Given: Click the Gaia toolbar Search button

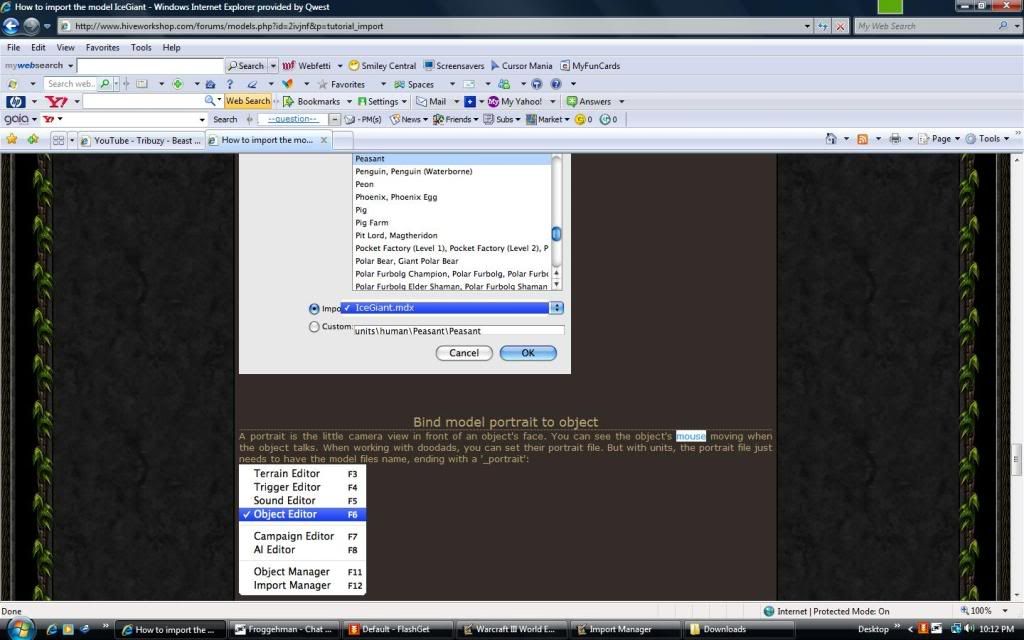Looking at the screenshot, I should coord(225,120).
